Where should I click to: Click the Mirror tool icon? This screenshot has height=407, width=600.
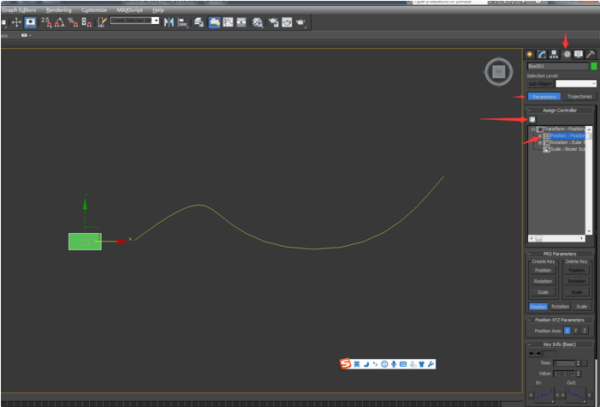coord(169,23)
